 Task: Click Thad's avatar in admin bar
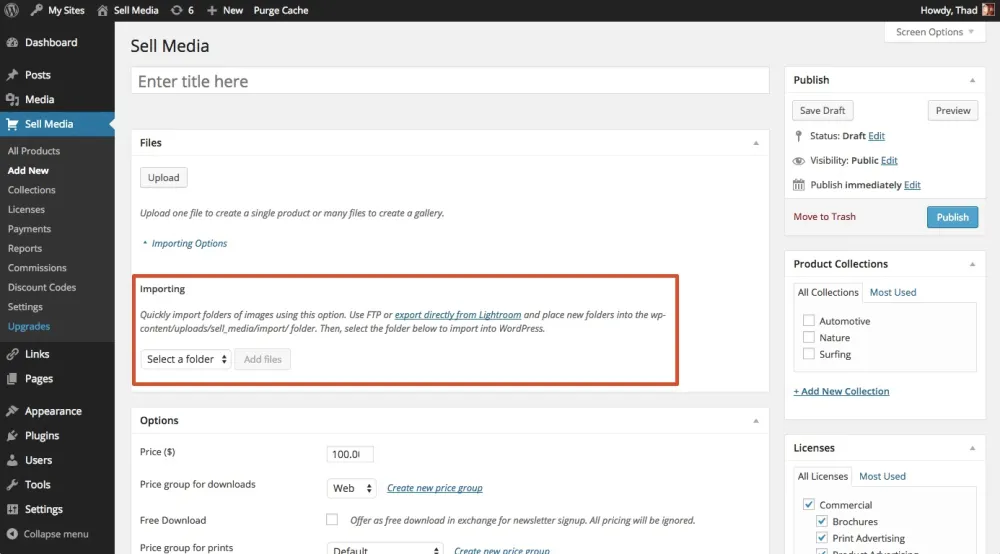click(988, 10)
